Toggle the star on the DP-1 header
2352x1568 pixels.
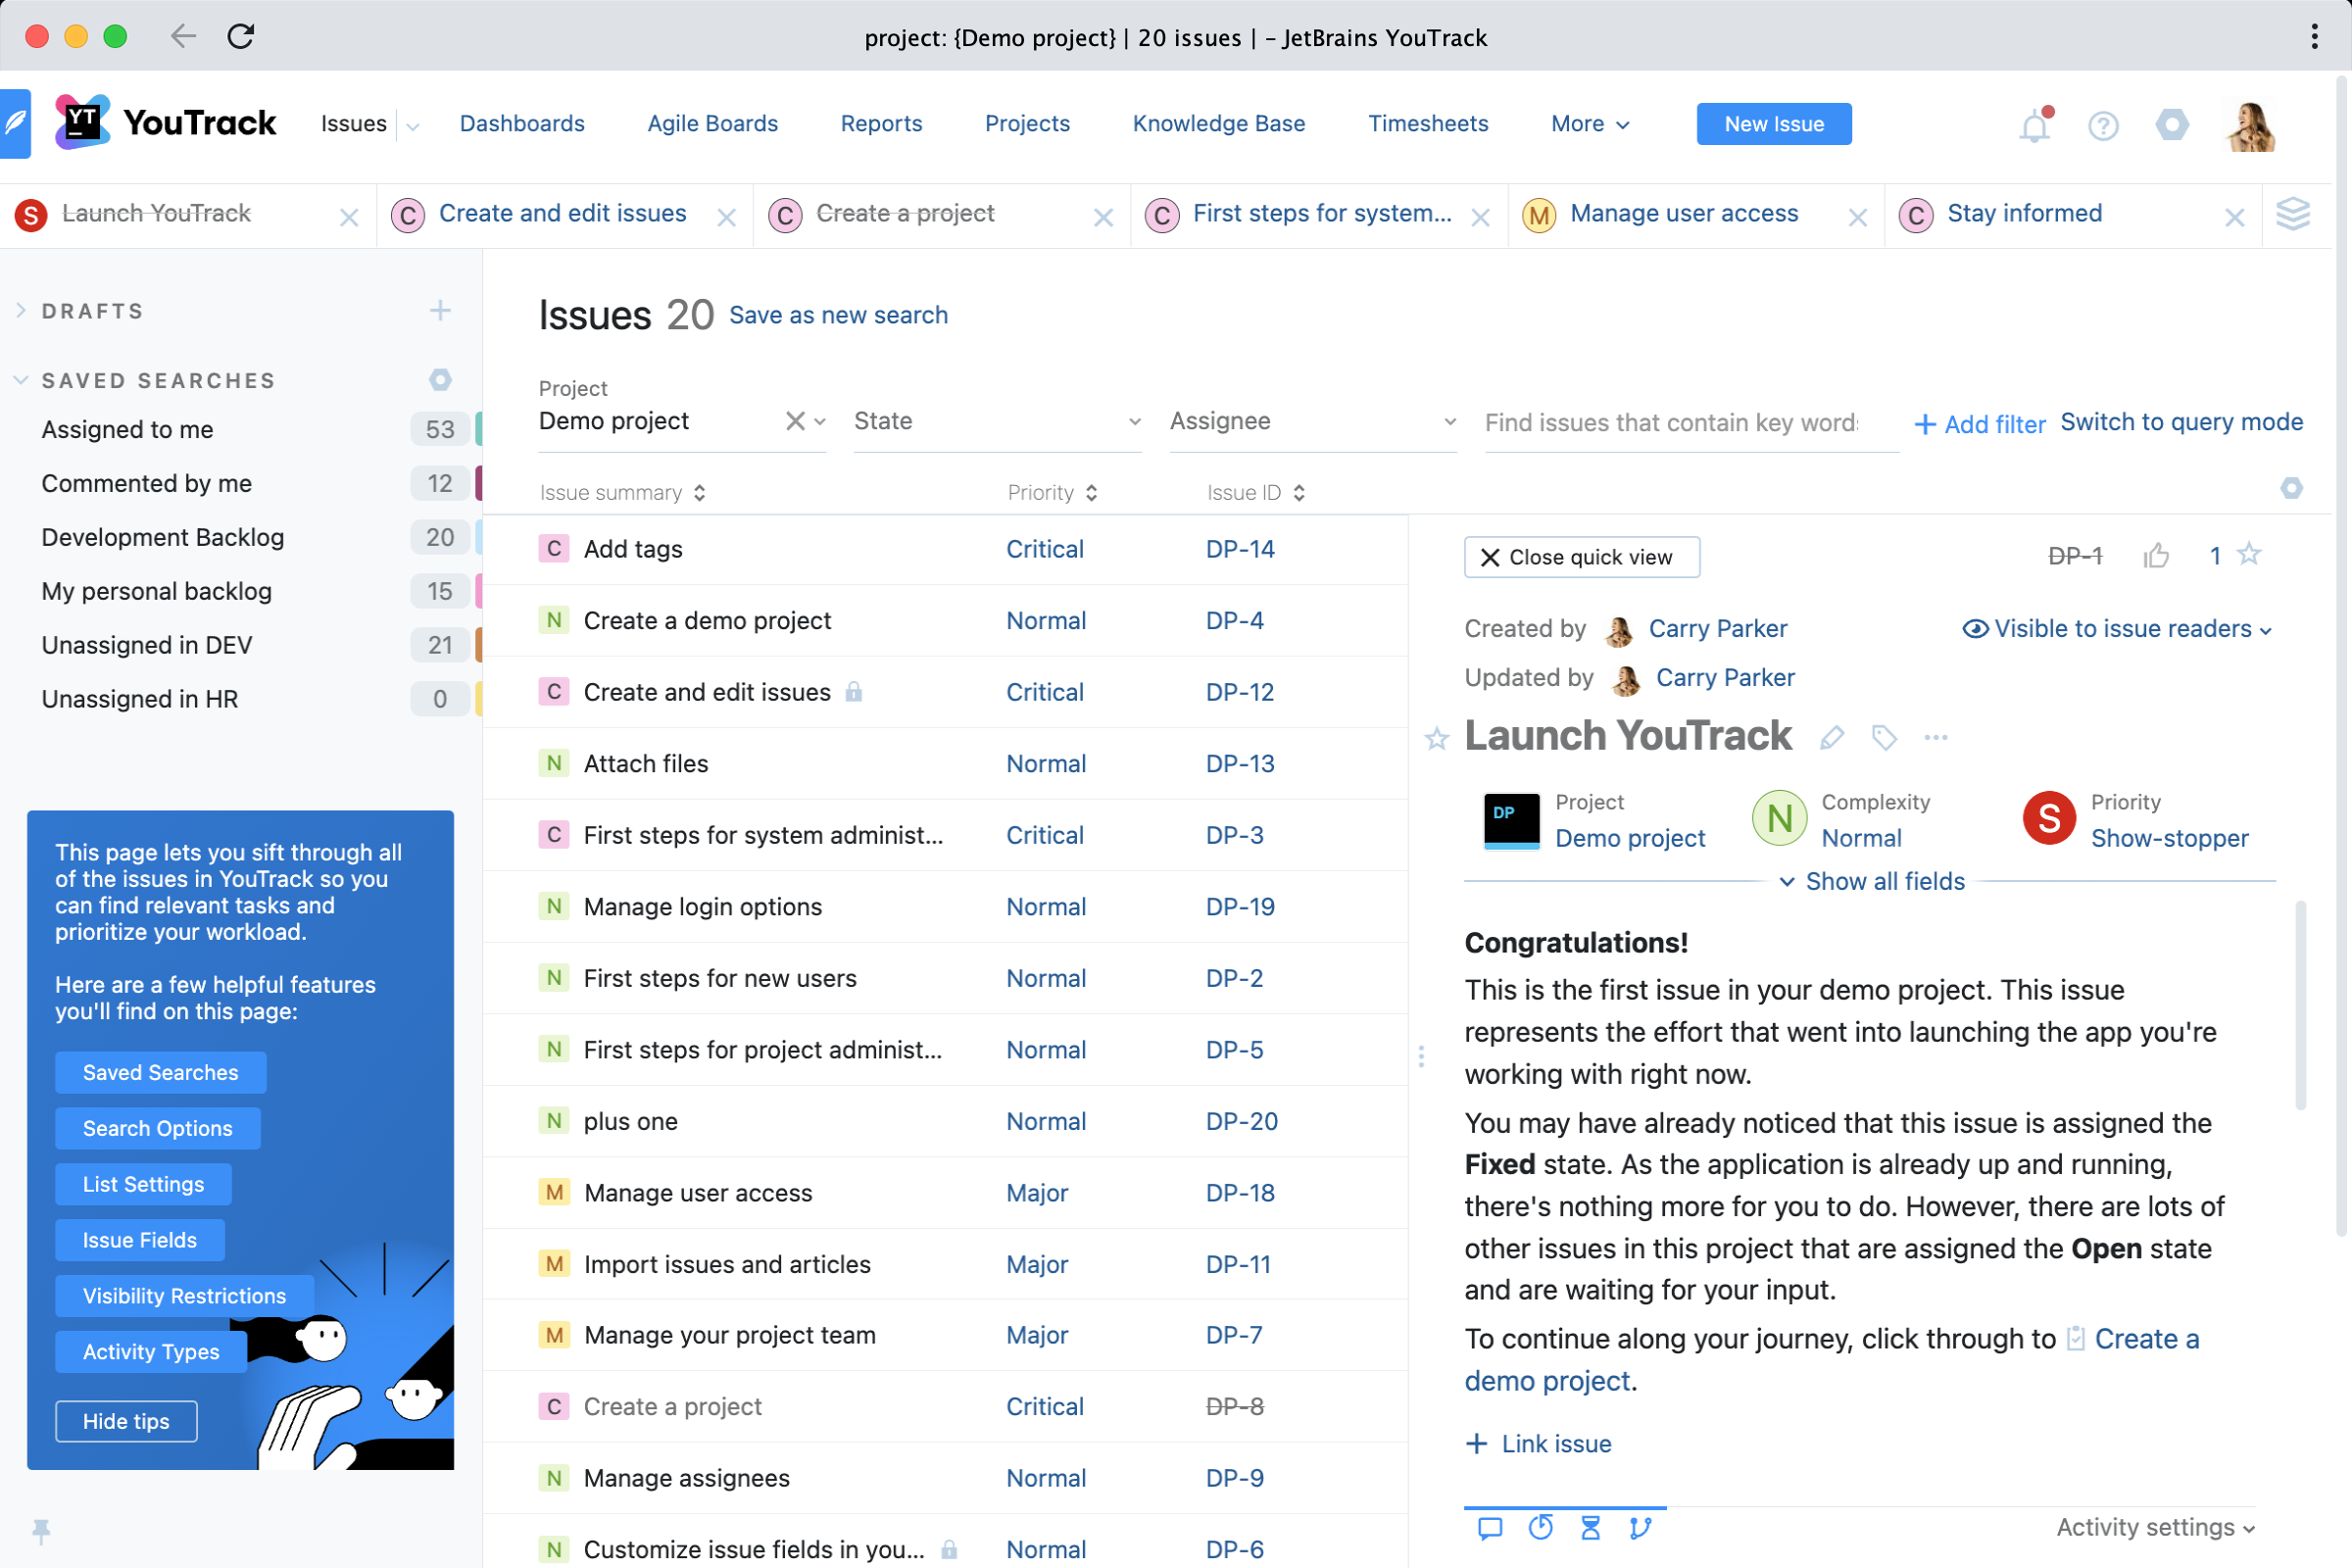[2249, 554]
